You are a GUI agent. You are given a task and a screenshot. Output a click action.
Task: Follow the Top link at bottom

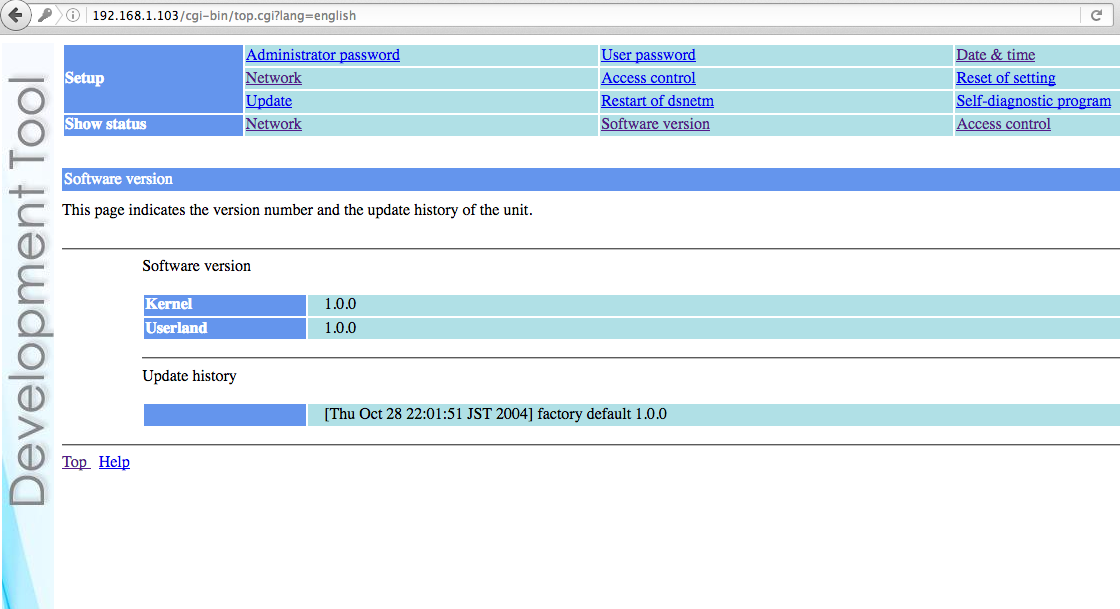pos(74,462)
